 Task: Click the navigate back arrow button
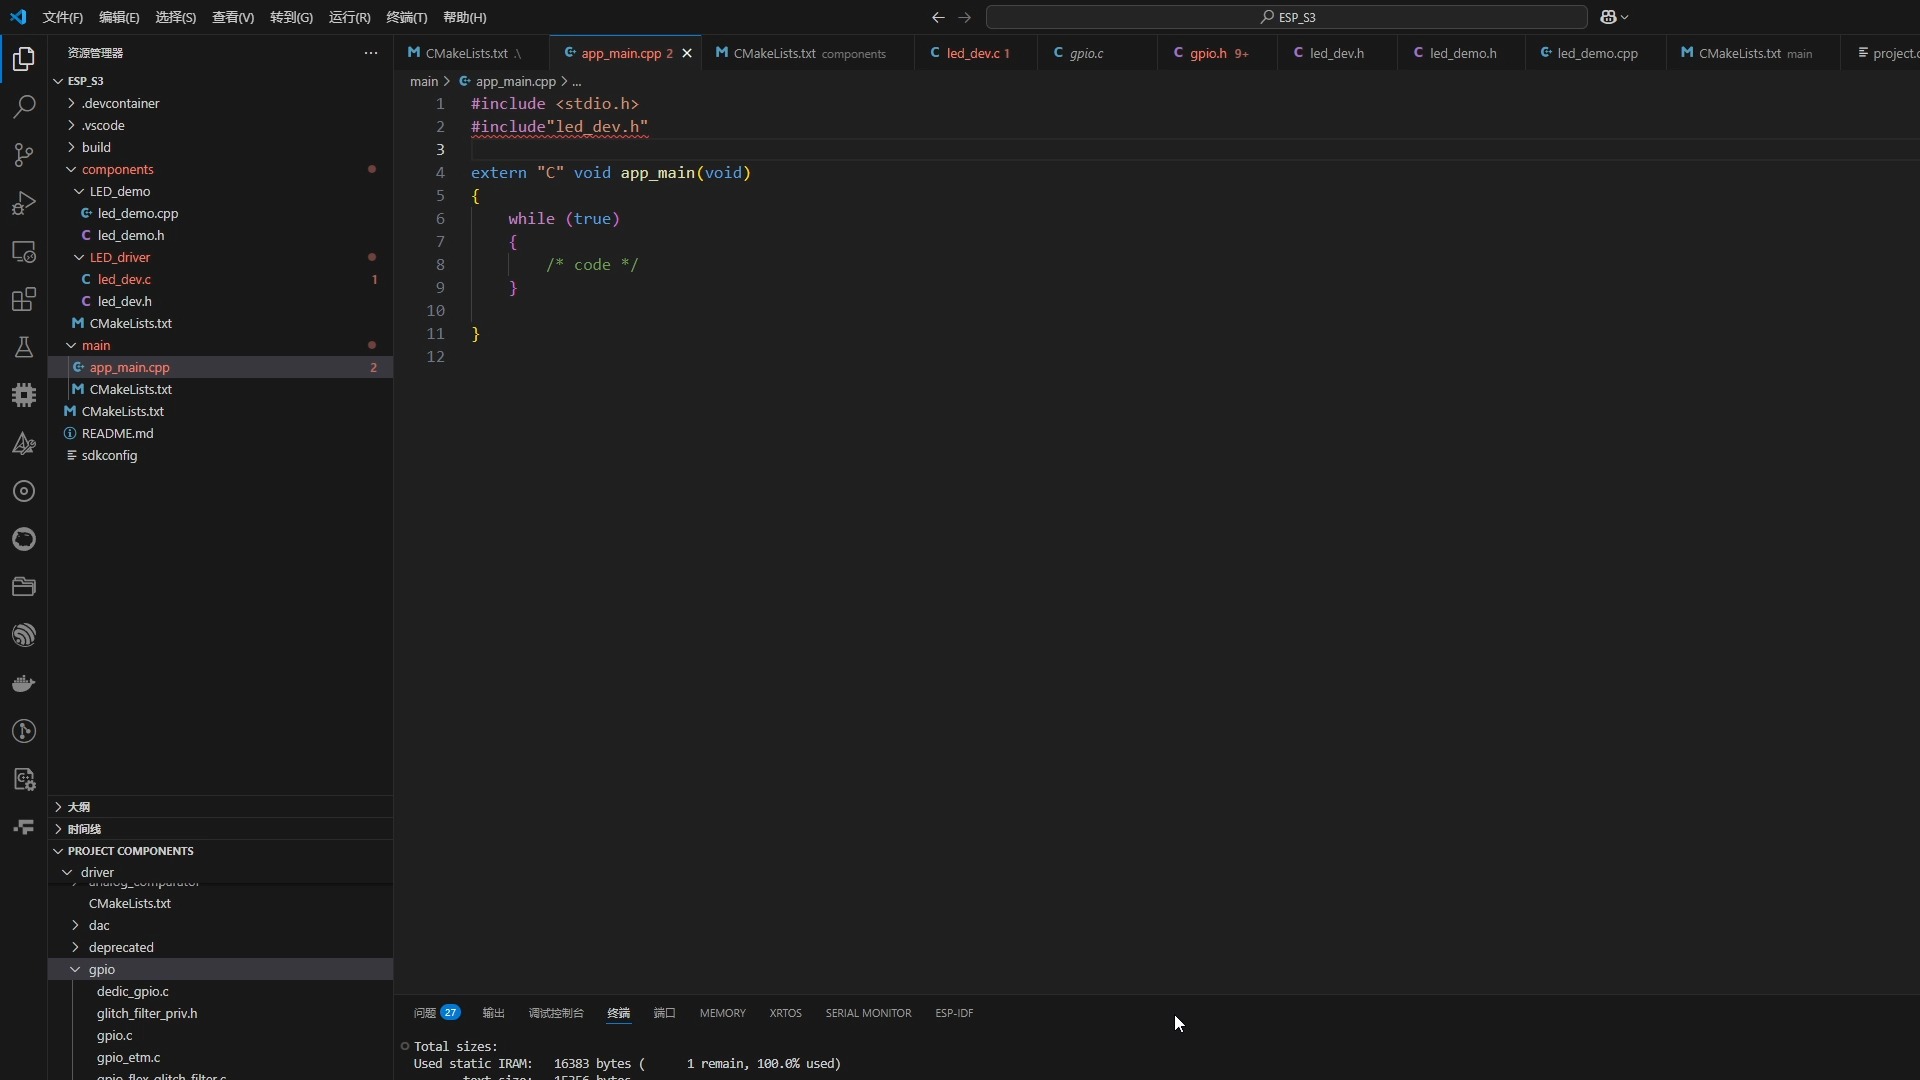click(x=937, y=17)
